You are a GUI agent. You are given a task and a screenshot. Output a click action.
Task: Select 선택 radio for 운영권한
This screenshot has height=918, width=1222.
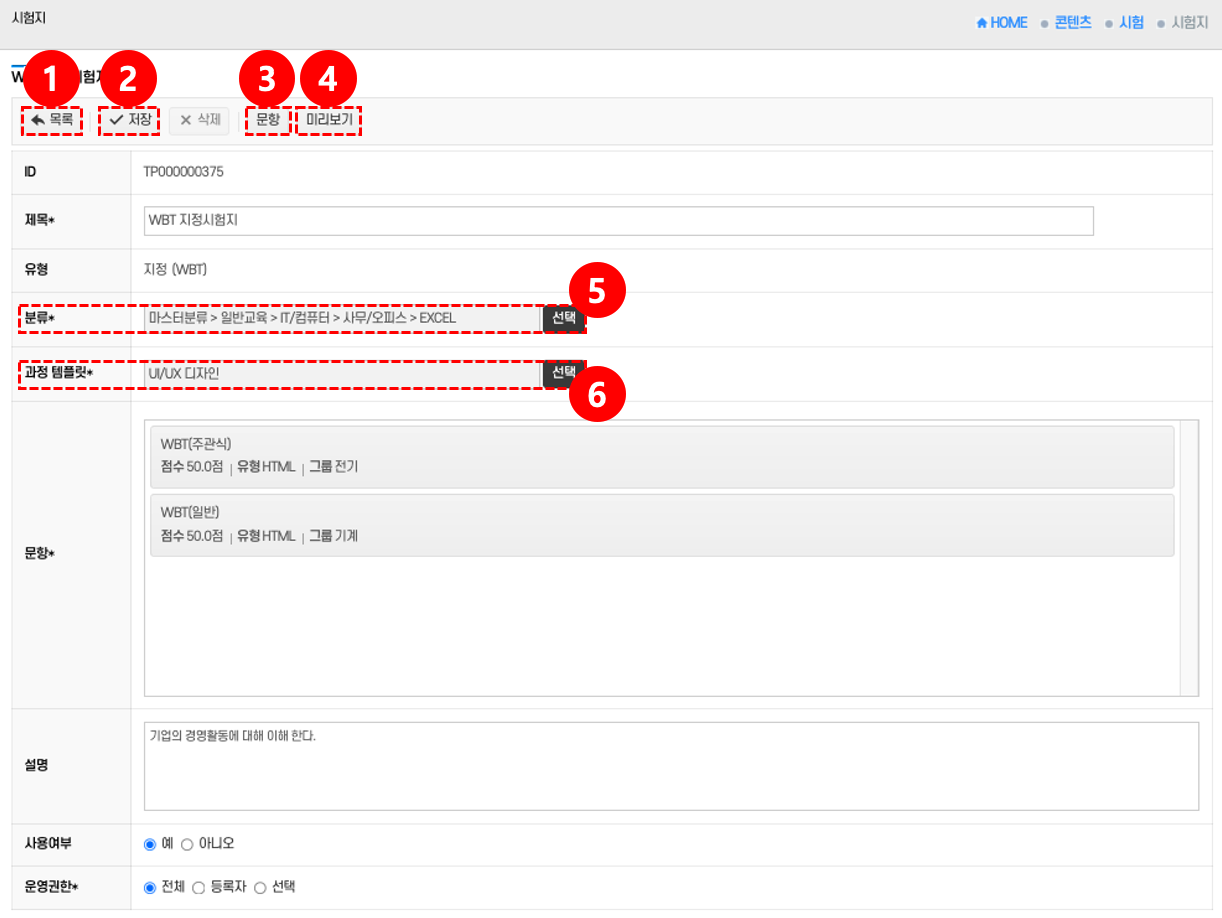click(x=260, y=887)
